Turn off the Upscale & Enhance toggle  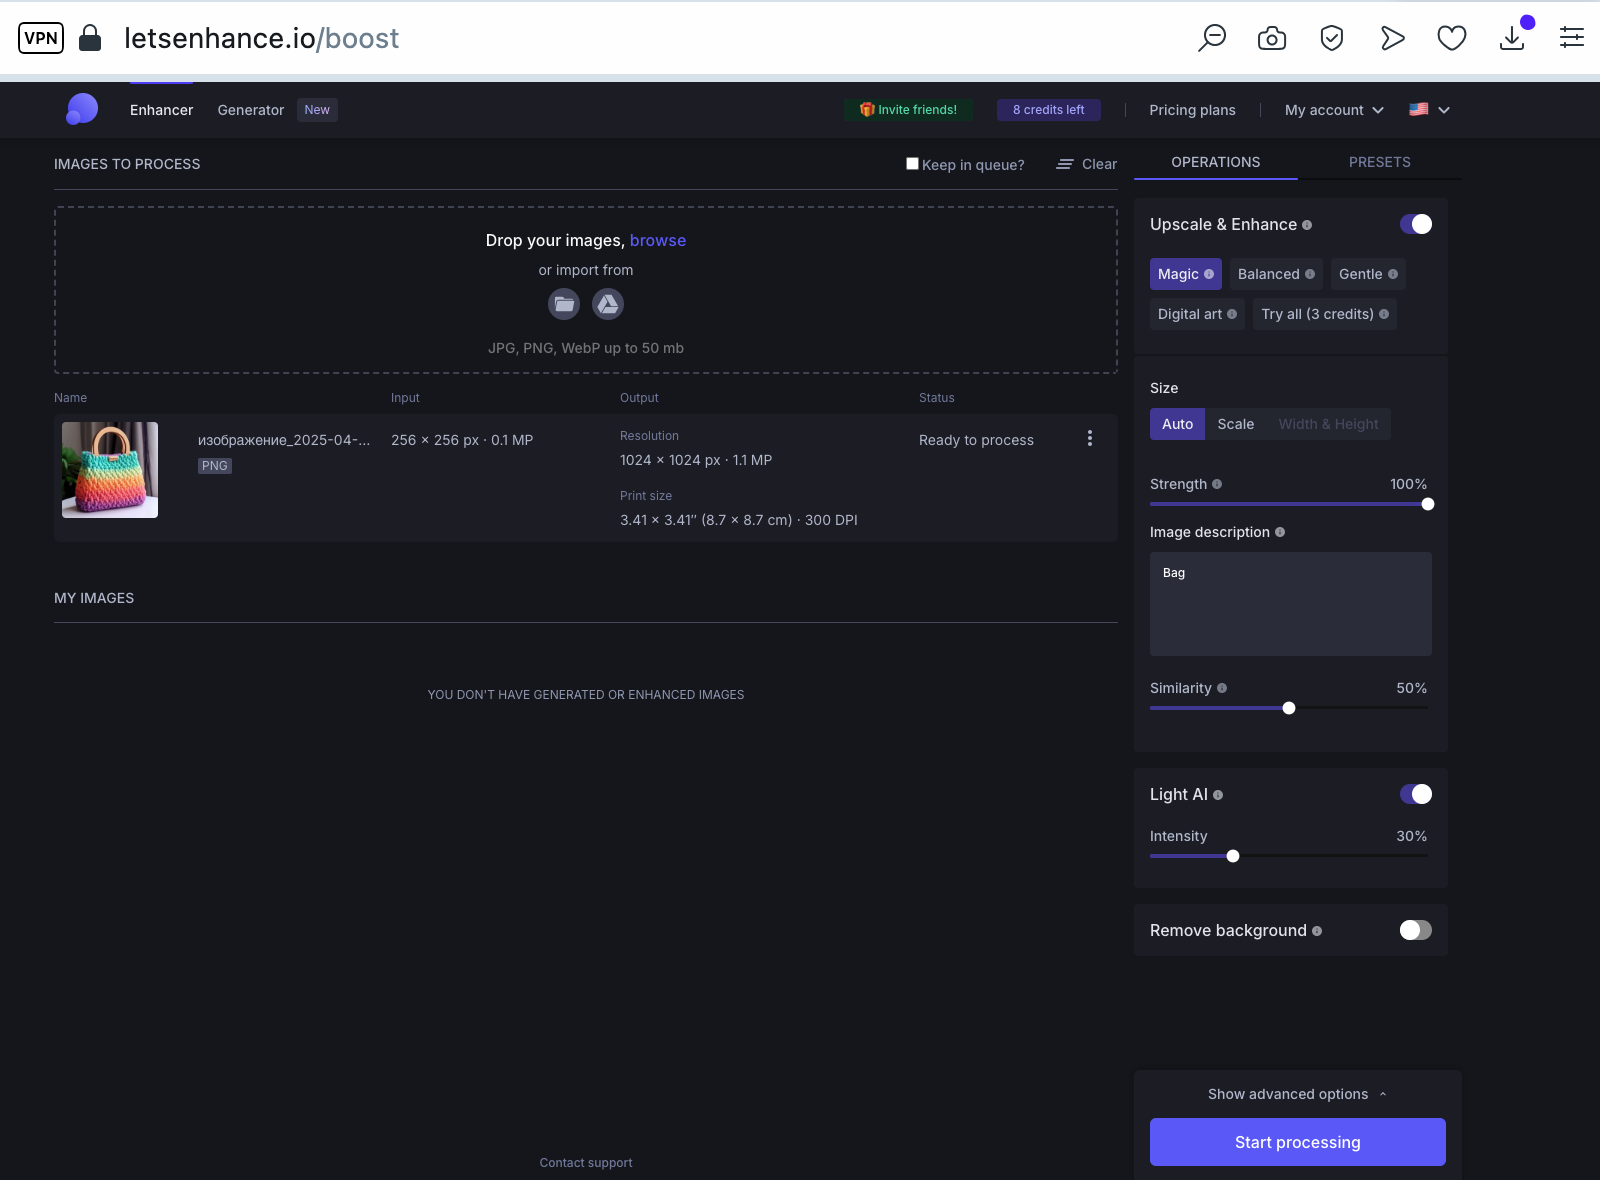(x=1416, y=224)
